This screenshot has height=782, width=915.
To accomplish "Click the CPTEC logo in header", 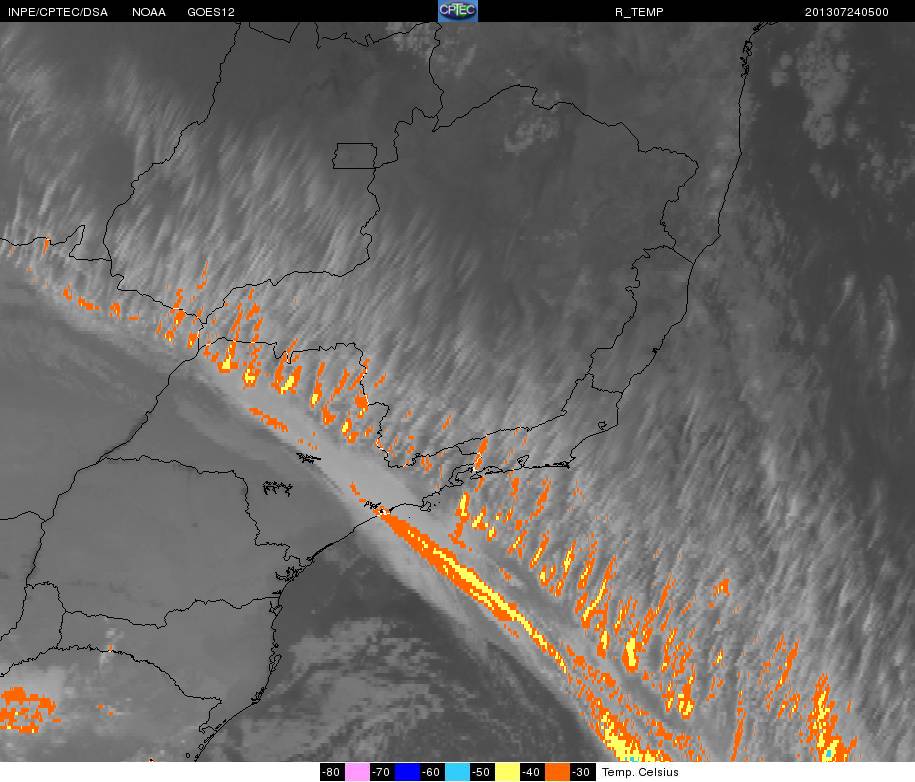I will click(458, 11).
